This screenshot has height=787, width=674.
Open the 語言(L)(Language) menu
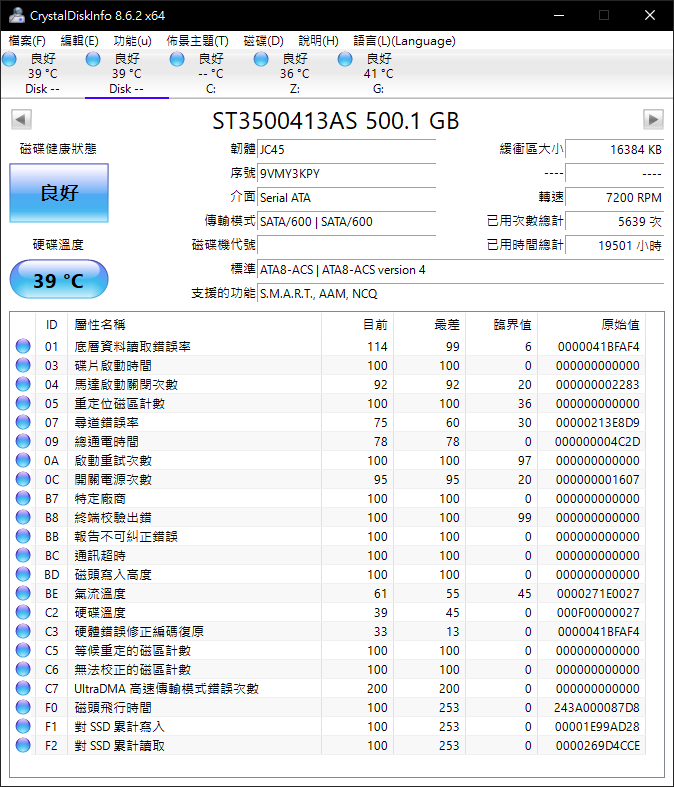pyautogui.click(x=405, y=41)
